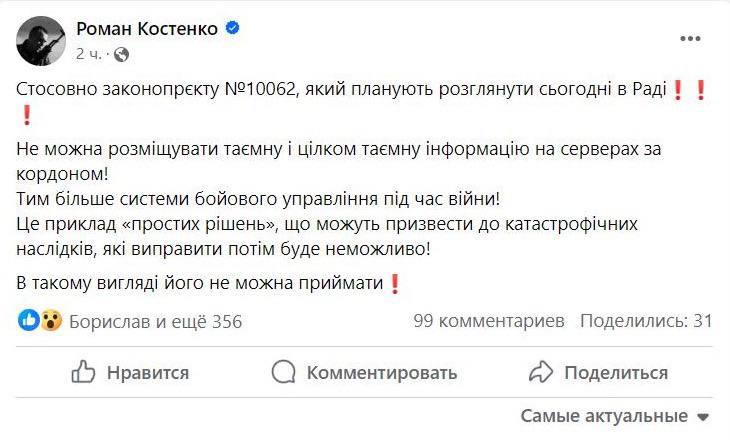Image resolution: width=730 pixels, height=440 pixels.
Task: Click the opening line mentioning законопроєкт №10062
Action: [340, 90]
